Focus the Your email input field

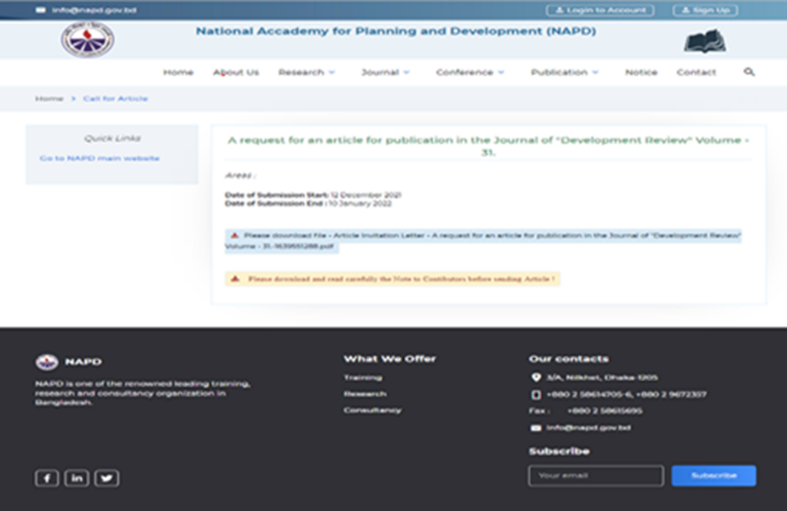coord(596,475)
